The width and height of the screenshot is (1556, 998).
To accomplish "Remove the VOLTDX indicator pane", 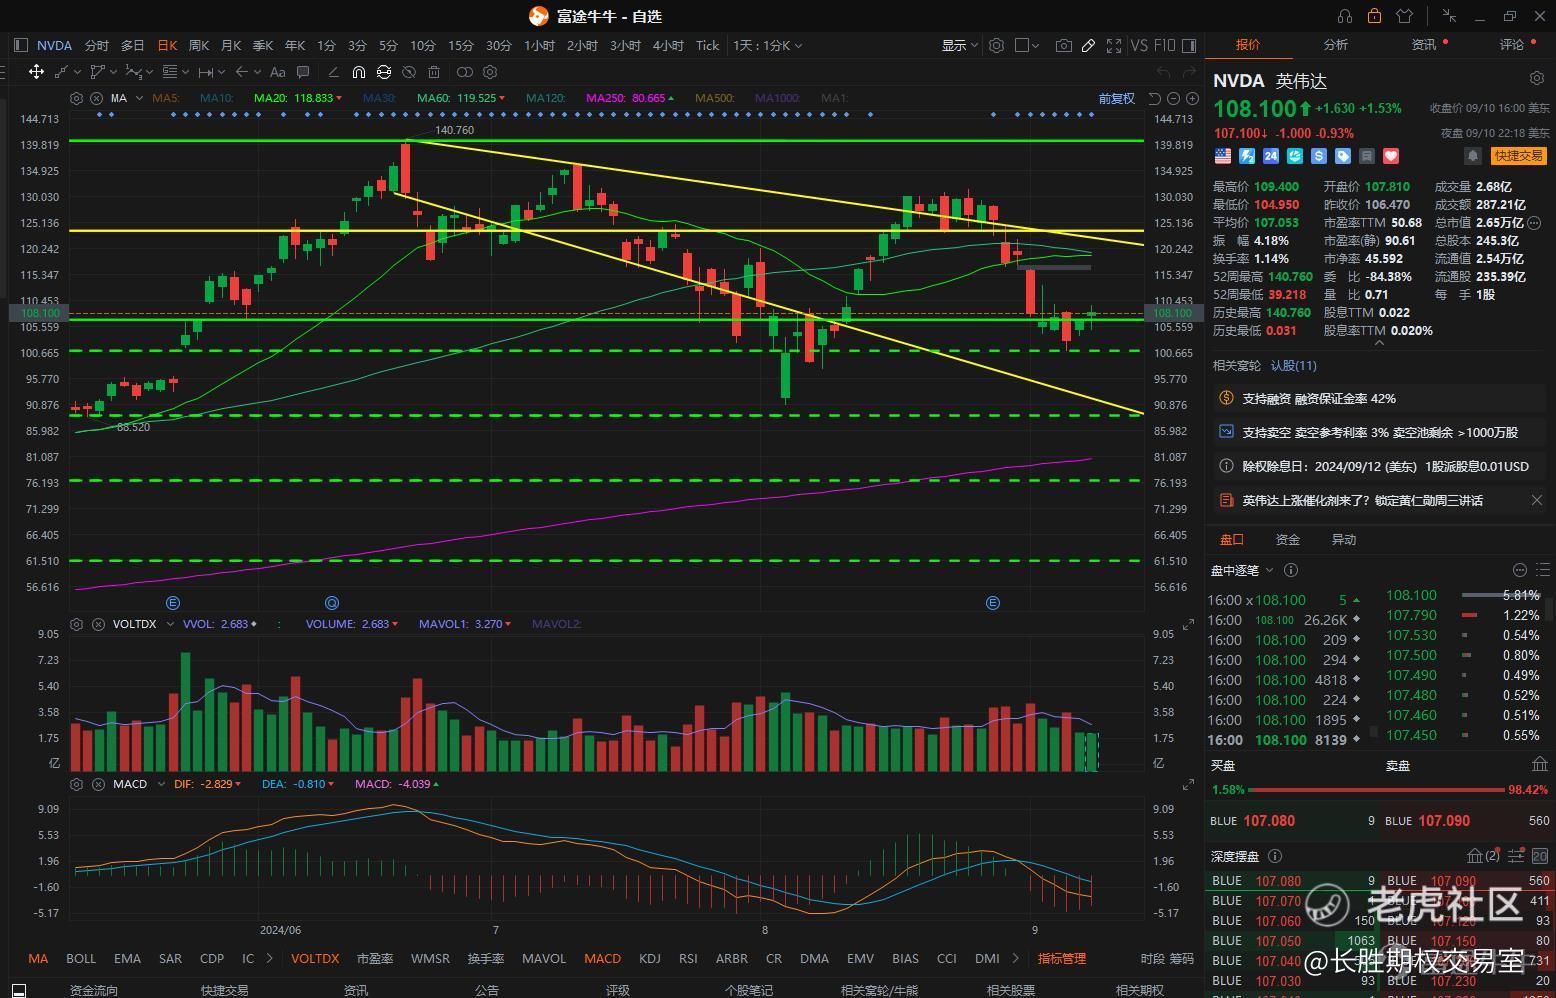I will point(98,624).
